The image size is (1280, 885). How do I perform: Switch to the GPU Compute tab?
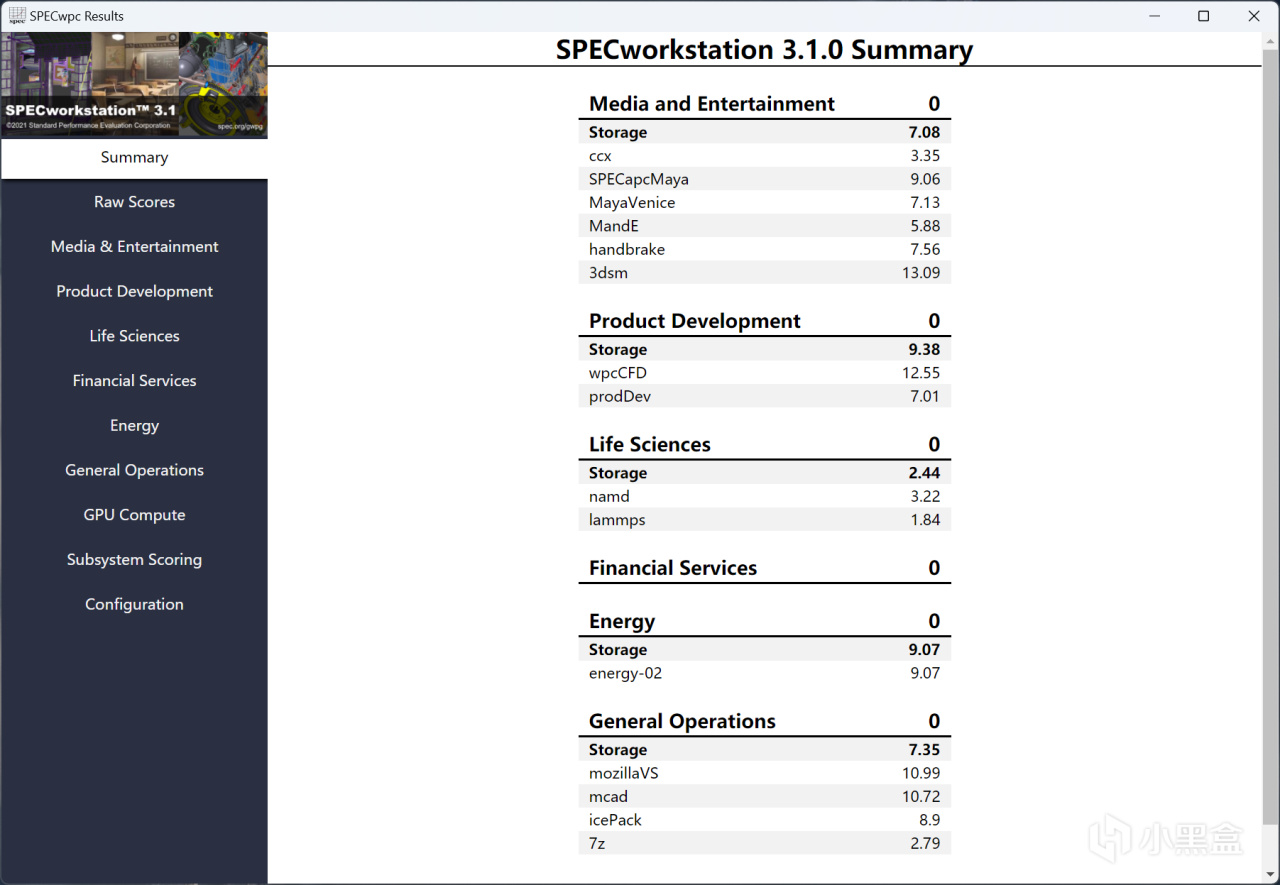coord(134,515)
